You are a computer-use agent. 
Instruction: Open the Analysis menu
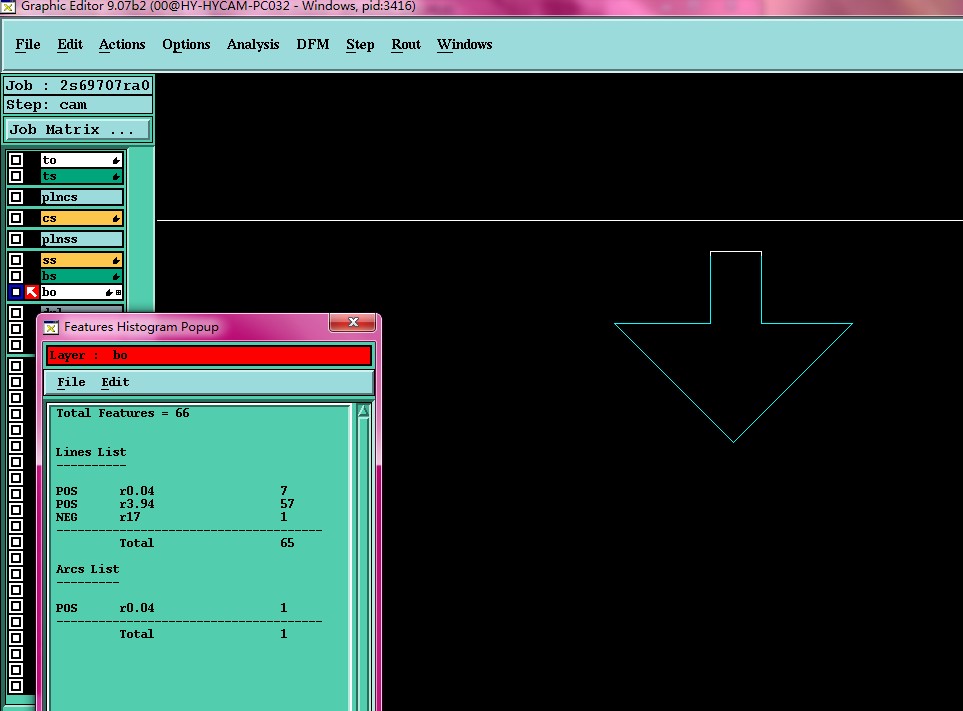tap(253, 45)
